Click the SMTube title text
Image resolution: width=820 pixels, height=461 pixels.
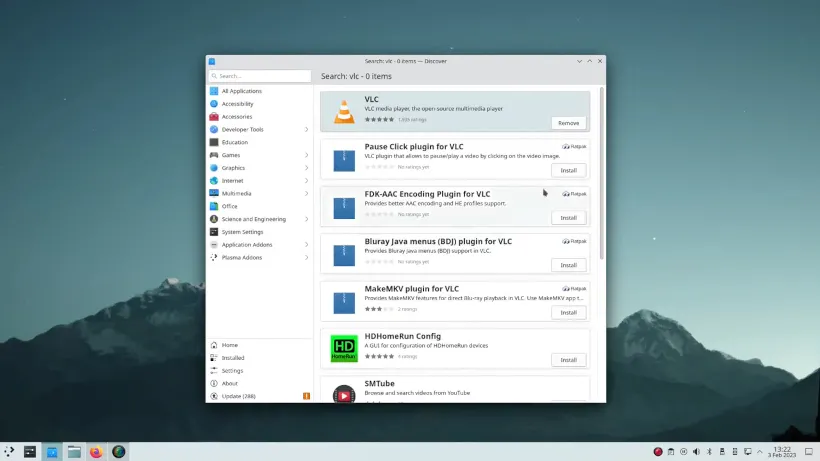(379, 384)
